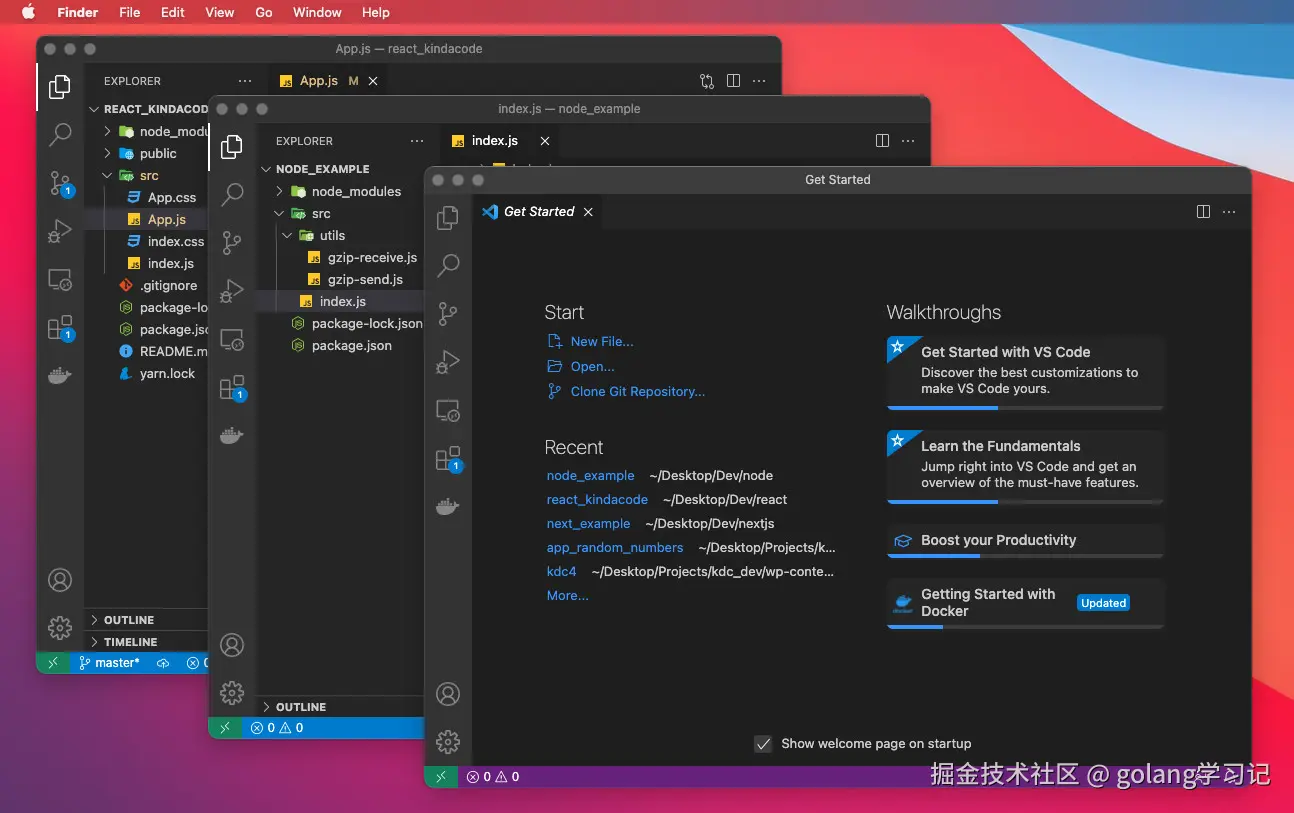The image size is (1294, 813).
Task: Open Getting Started with Docker walkthrough
Action: click(1025, 603)
